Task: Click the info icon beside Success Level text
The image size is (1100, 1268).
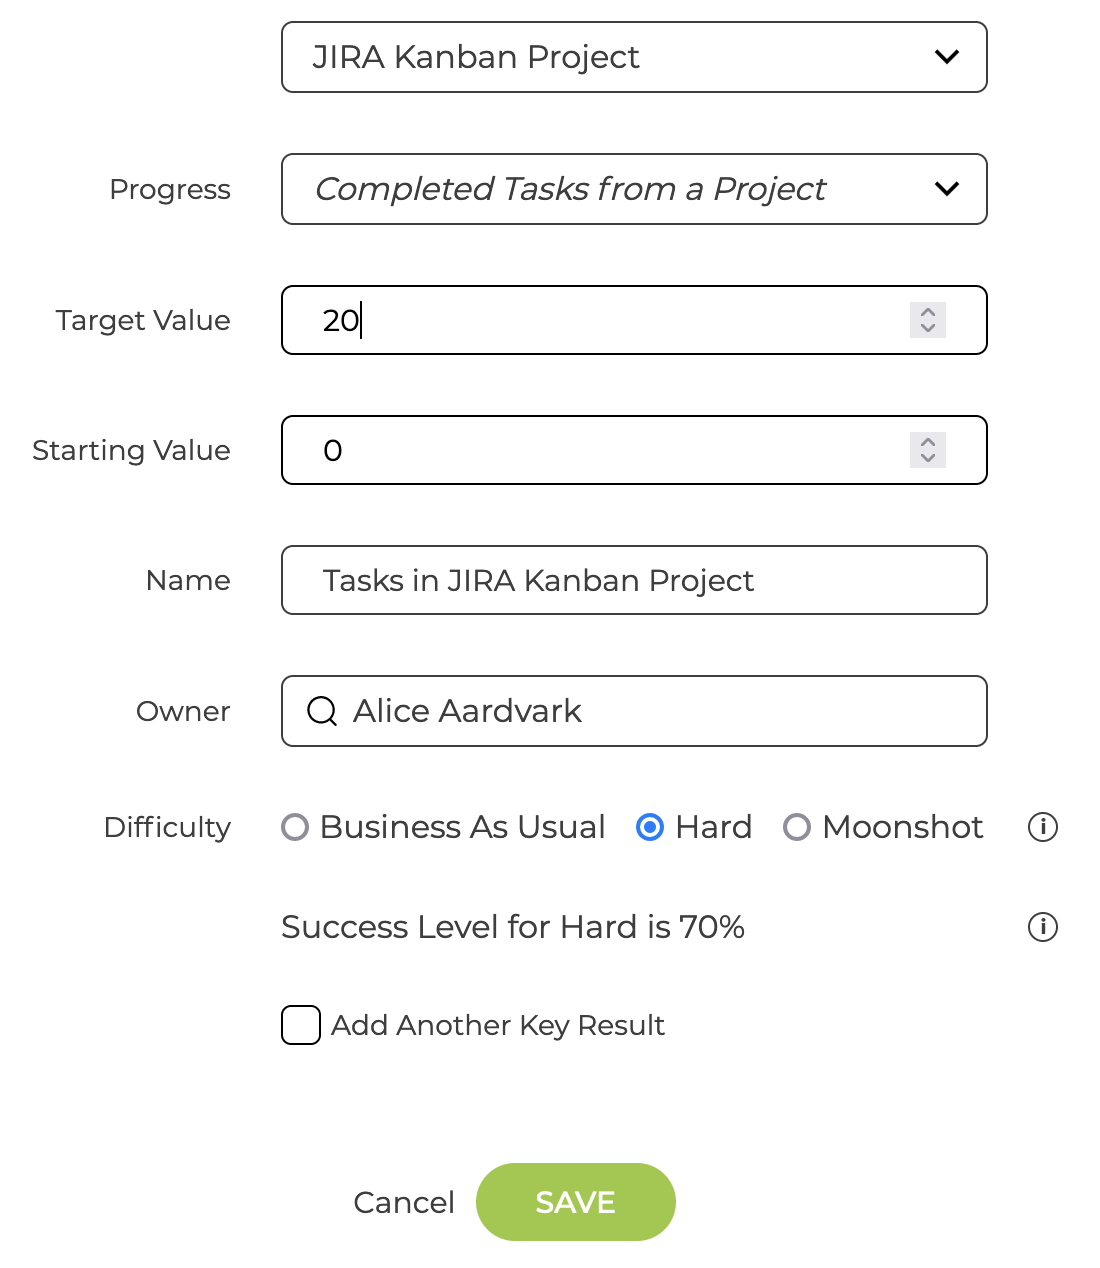Action: [1043, 927]
